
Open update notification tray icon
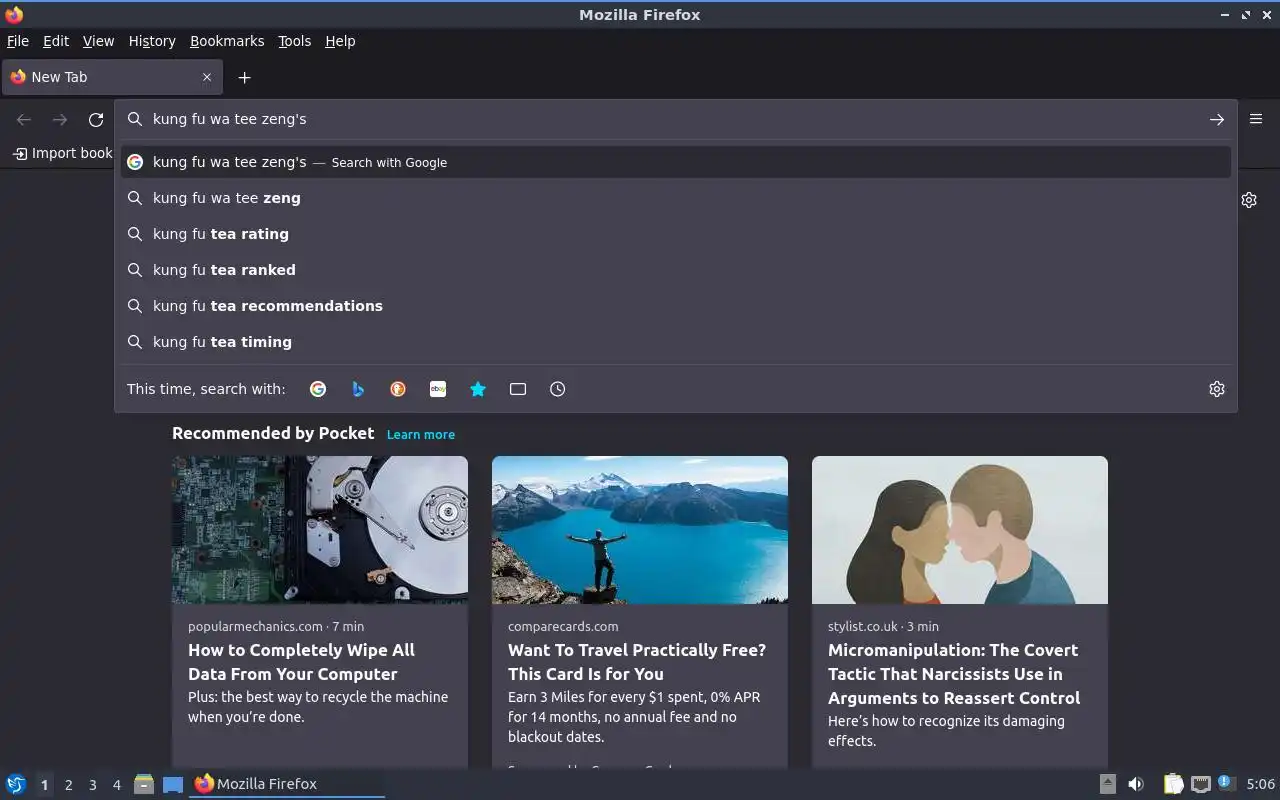(1227, 783)
